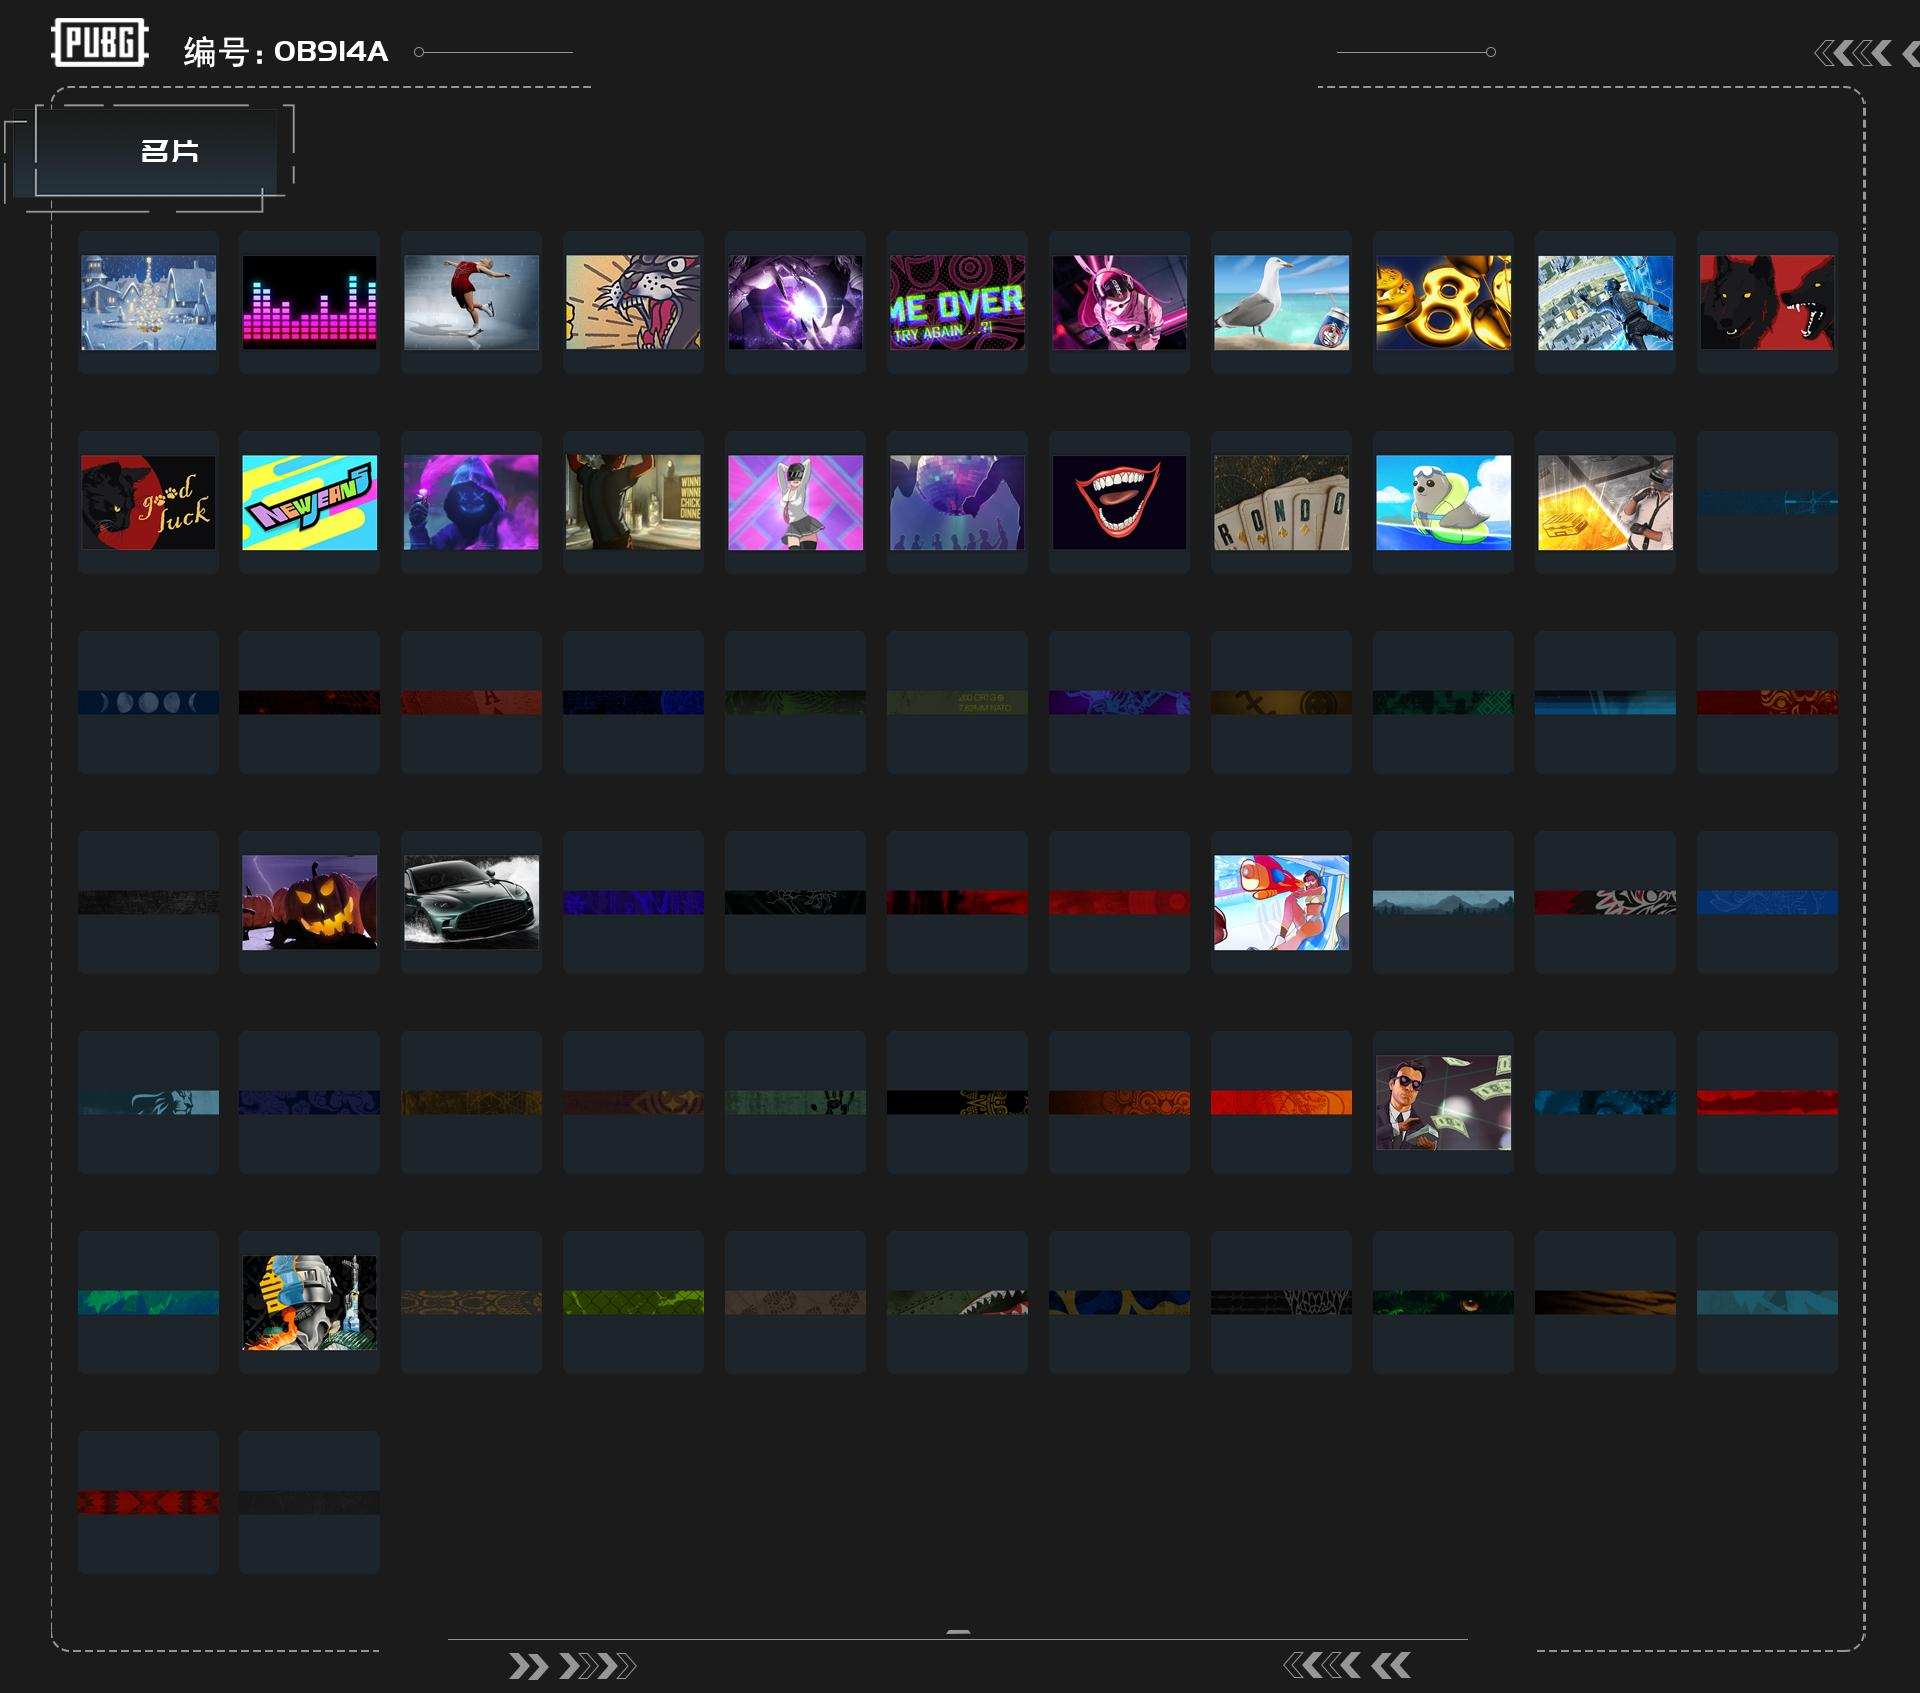Select the RONDO playing cards nameplate
1920x1693 pixels.
[1281, 502]
